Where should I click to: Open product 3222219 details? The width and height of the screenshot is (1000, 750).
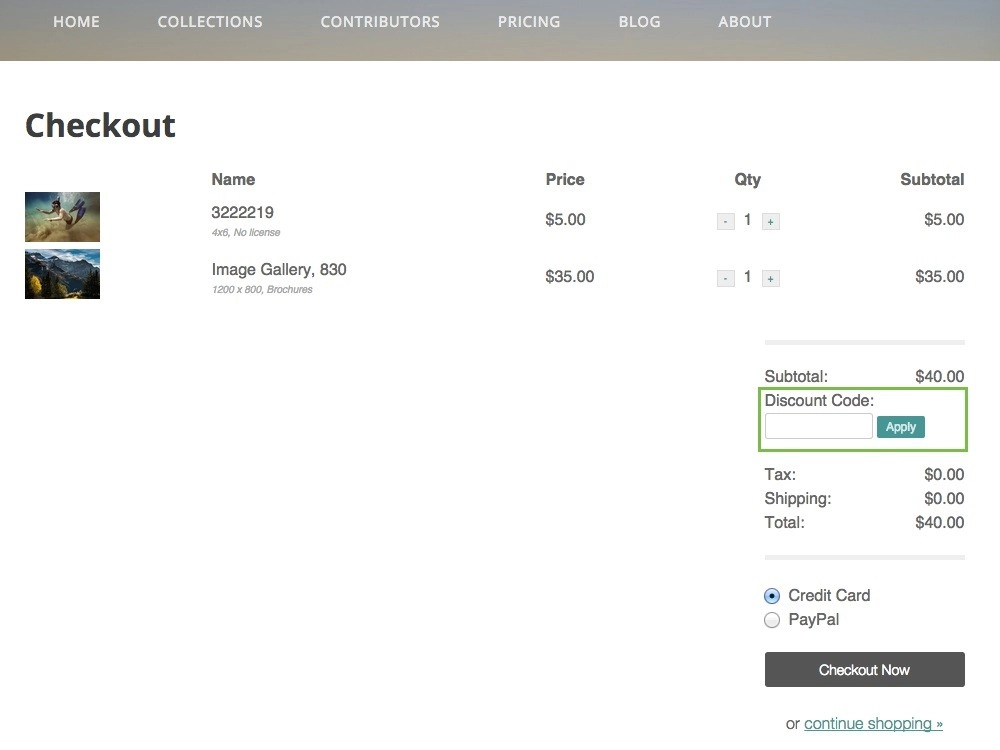(x=242, y=212)
